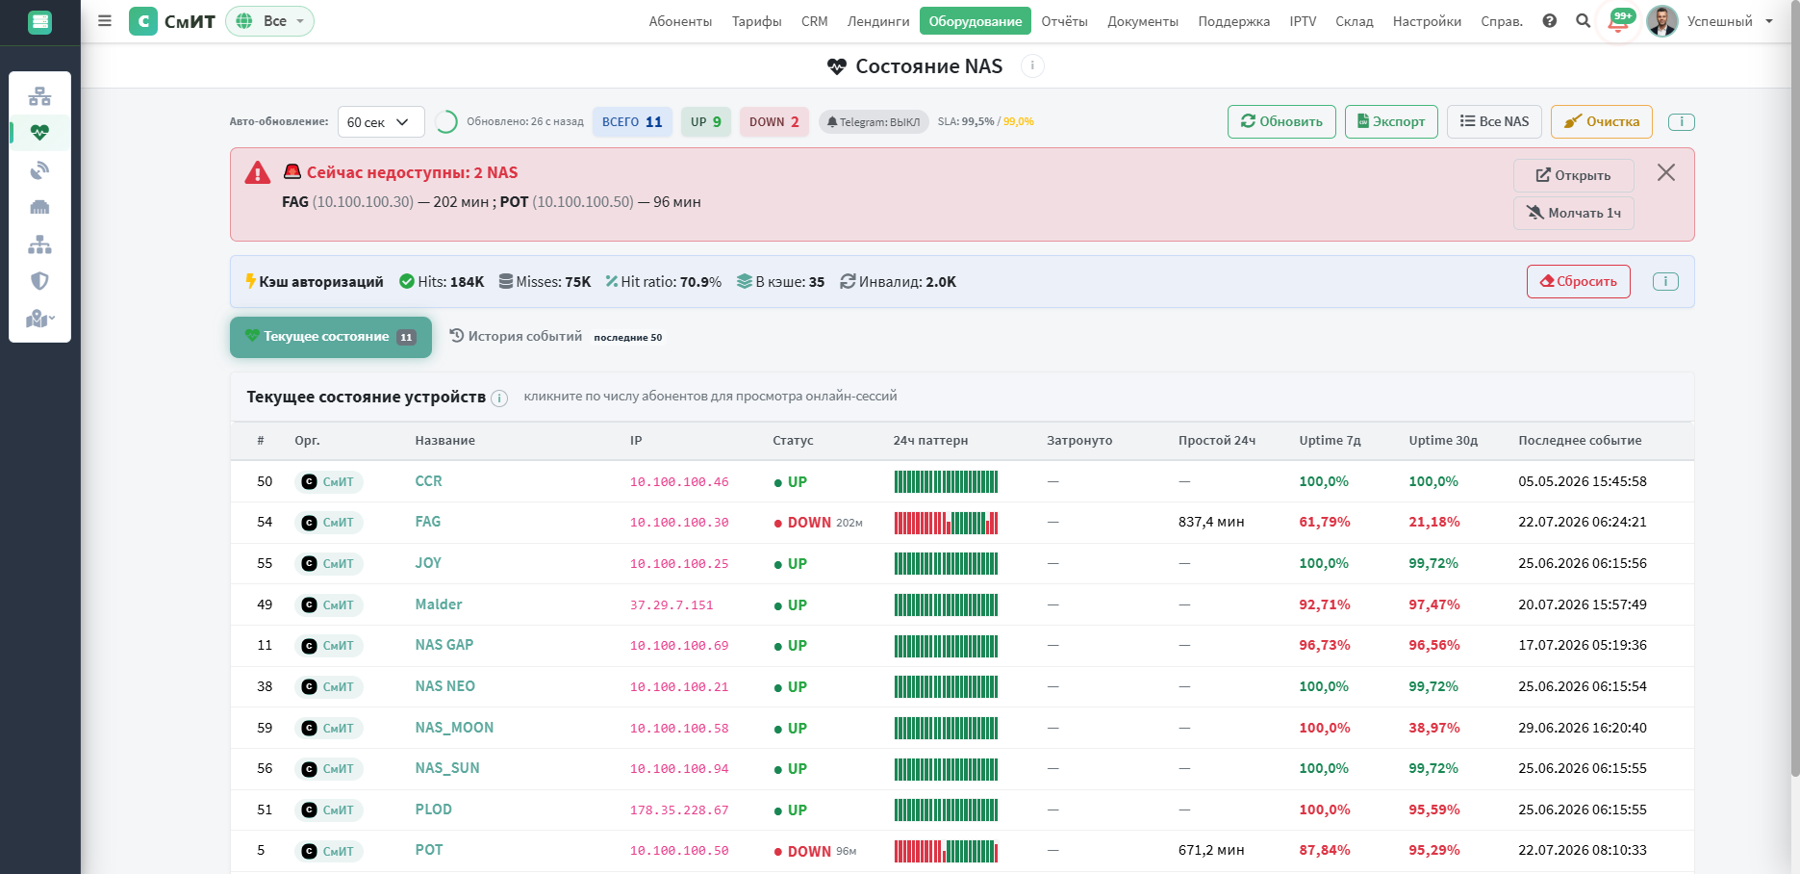The width and height of the screenshot is (1800, 874).
Task: Click the Экспорт button
Action: click(x=1391, y=122)
